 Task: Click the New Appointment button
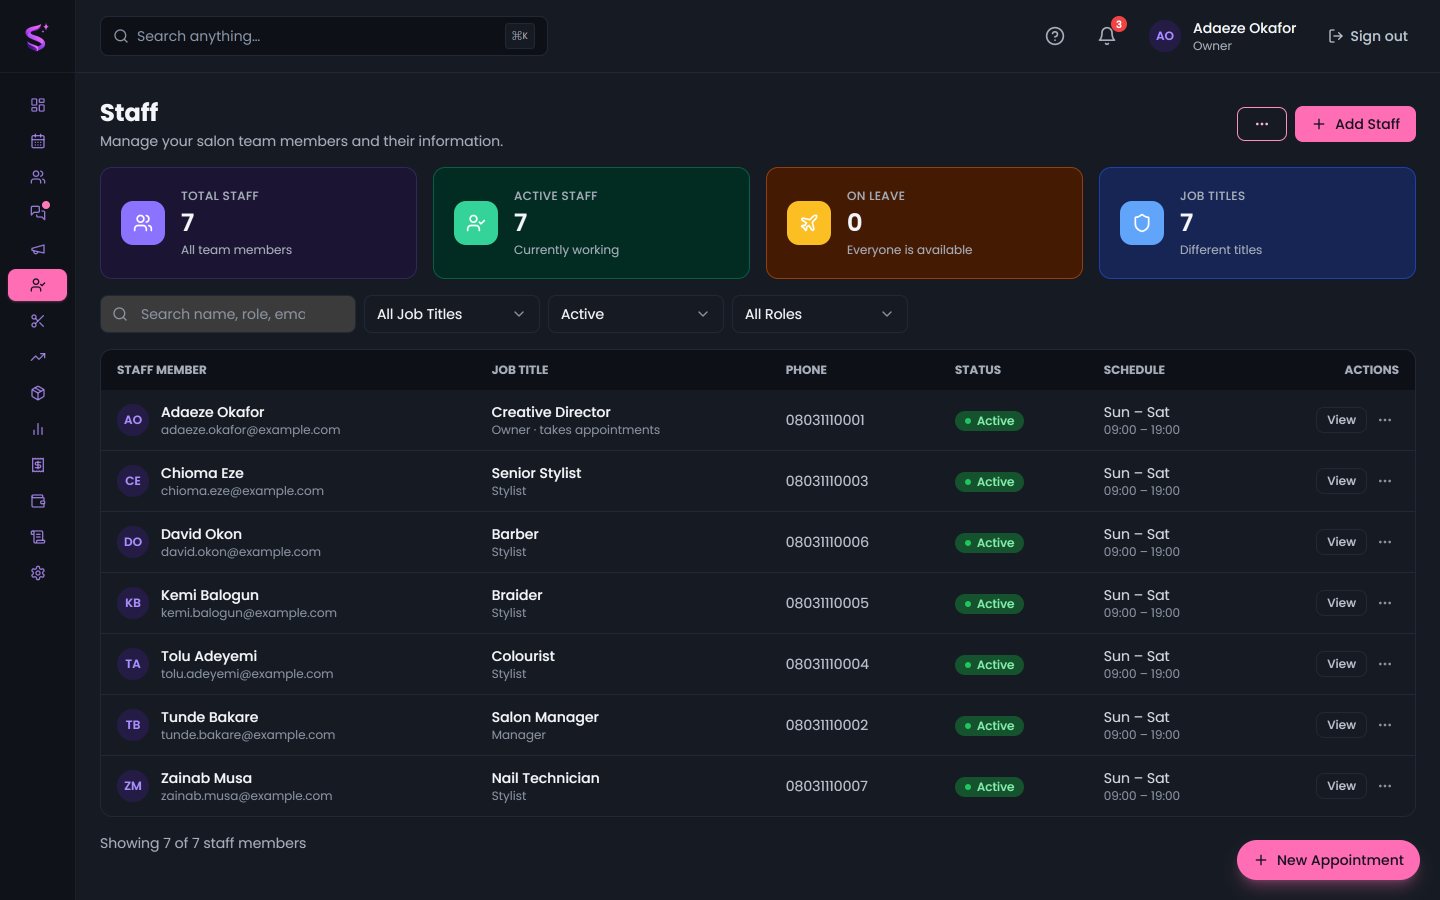pos(1328,860)
